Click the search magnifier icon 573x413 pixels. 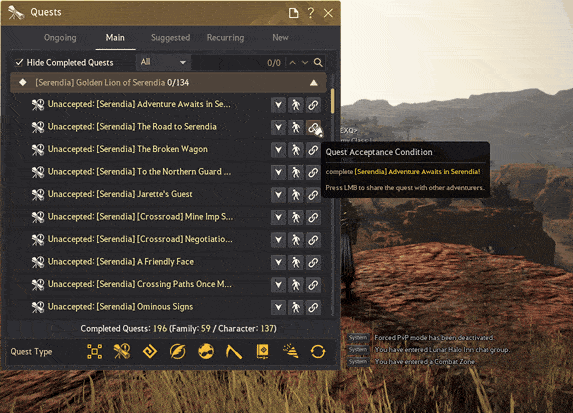(318, 62)
